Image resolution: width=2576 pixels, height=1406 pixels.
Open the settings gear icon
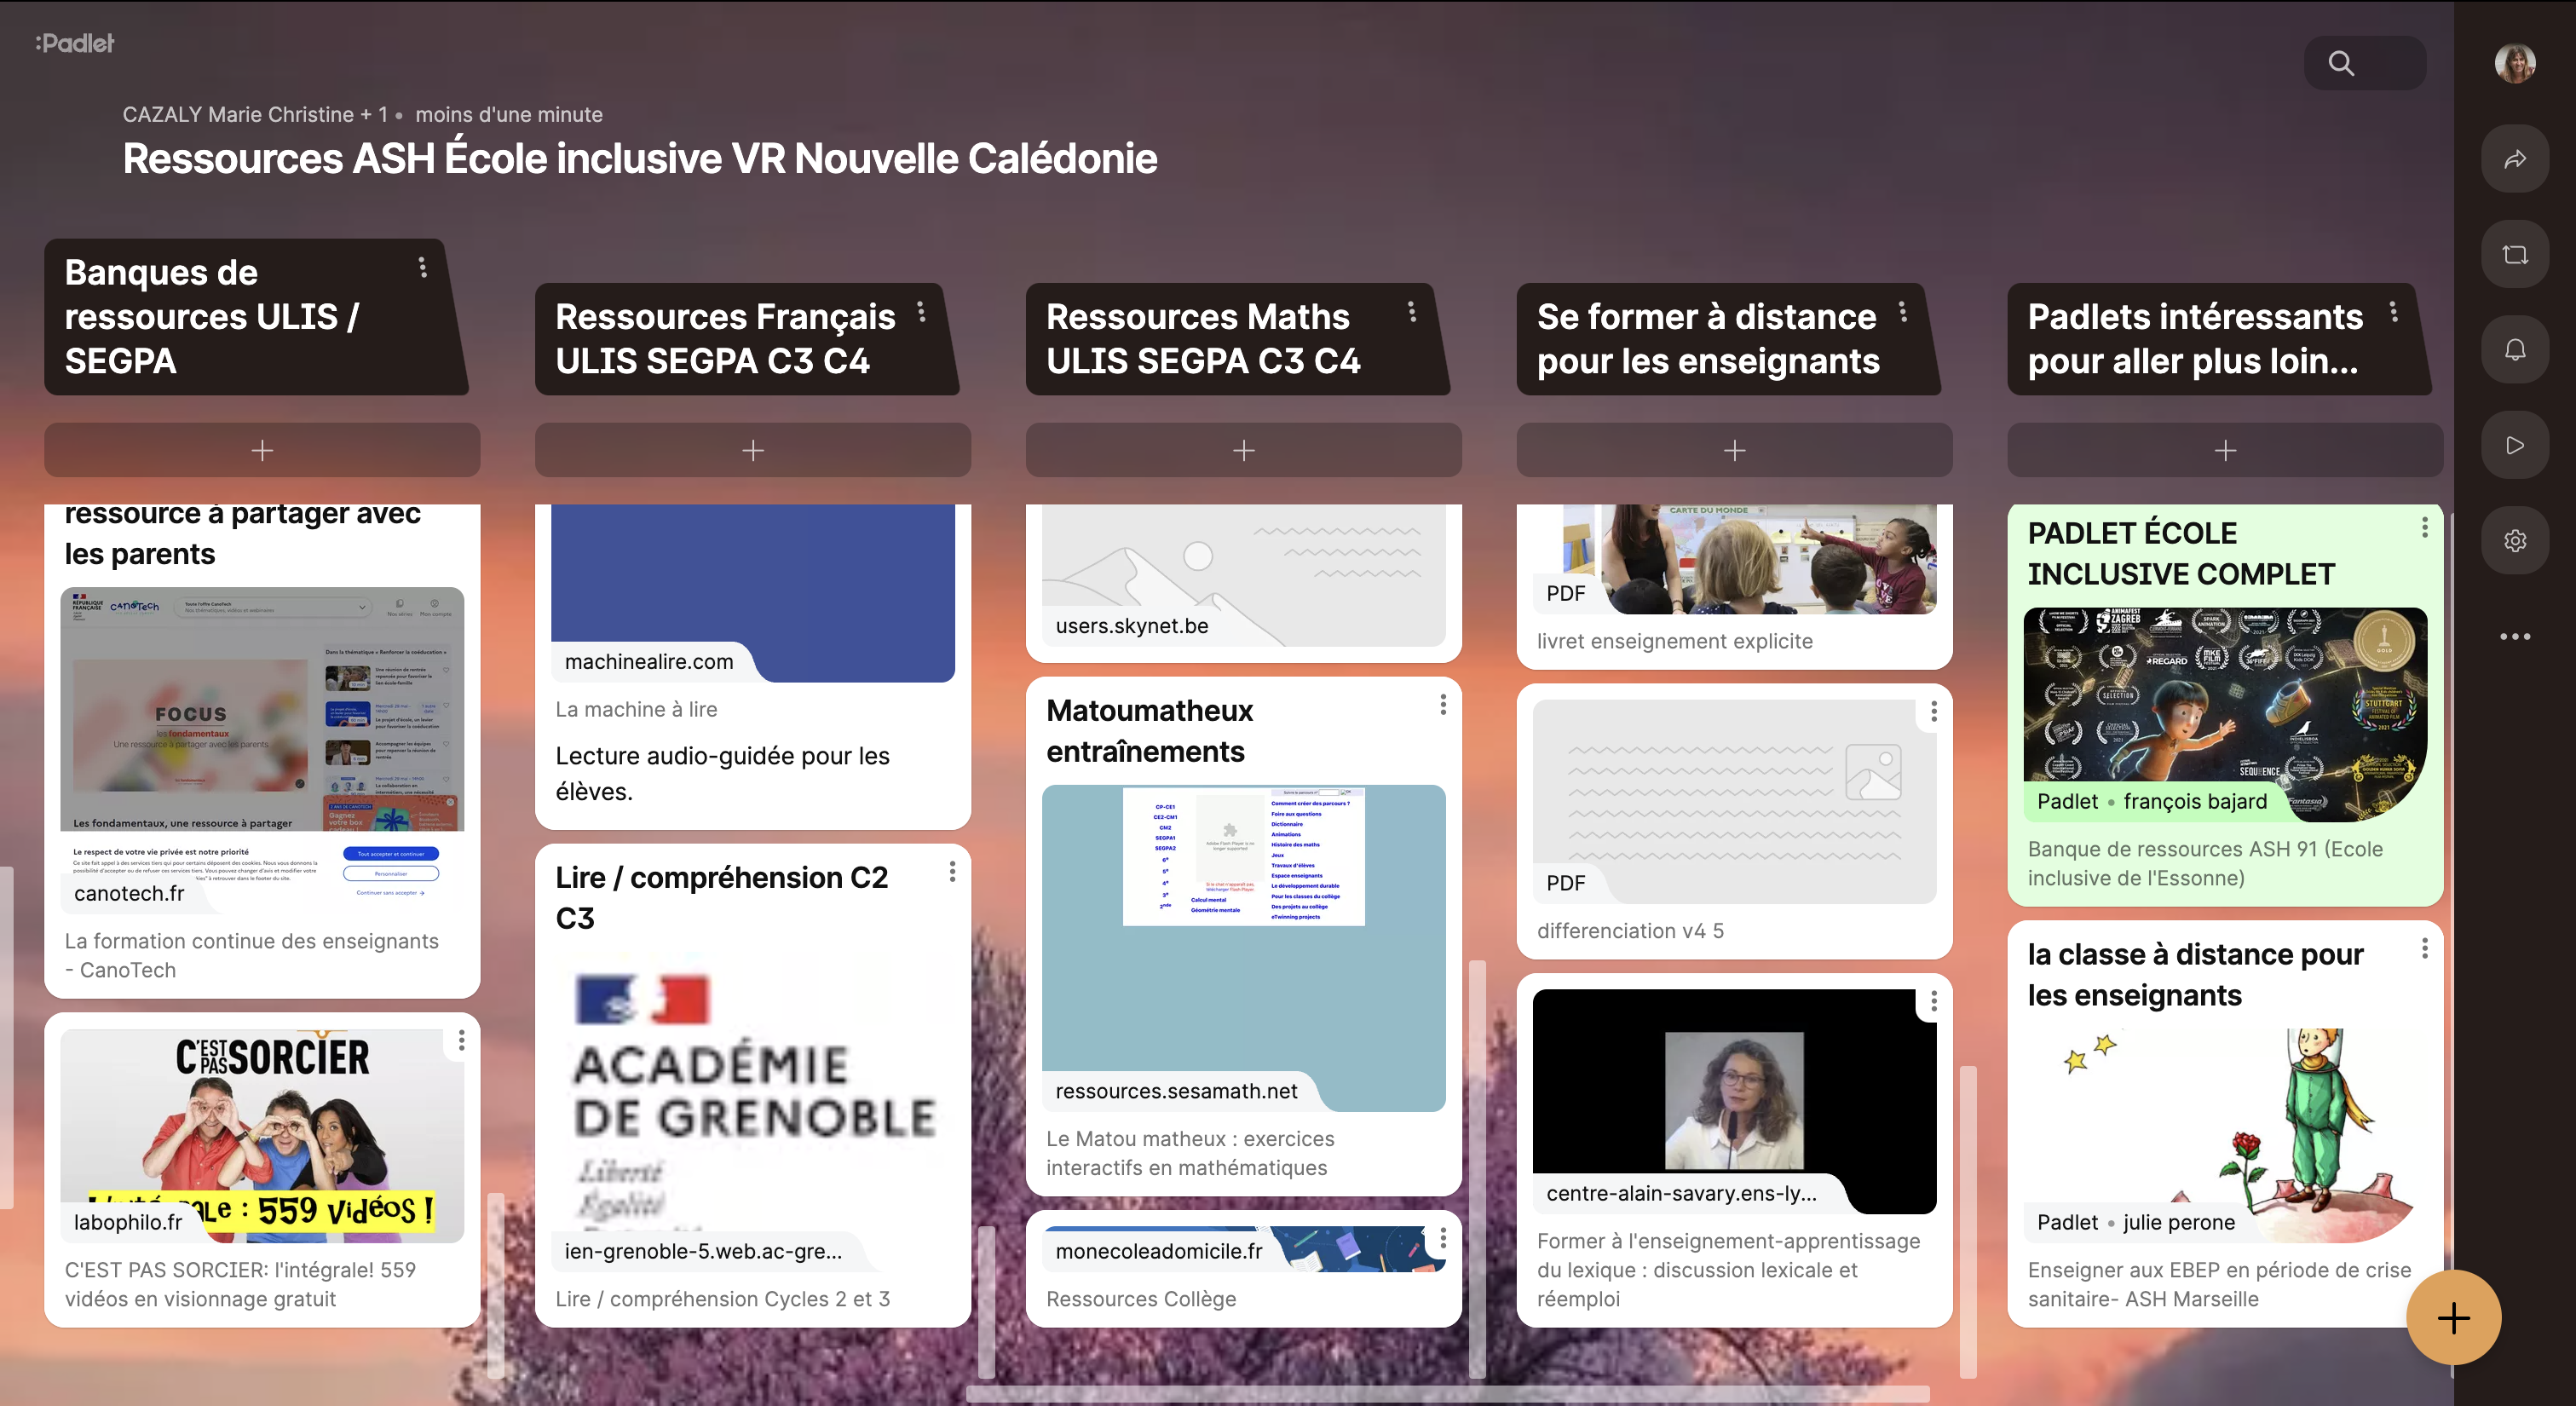pos(2515,541)
